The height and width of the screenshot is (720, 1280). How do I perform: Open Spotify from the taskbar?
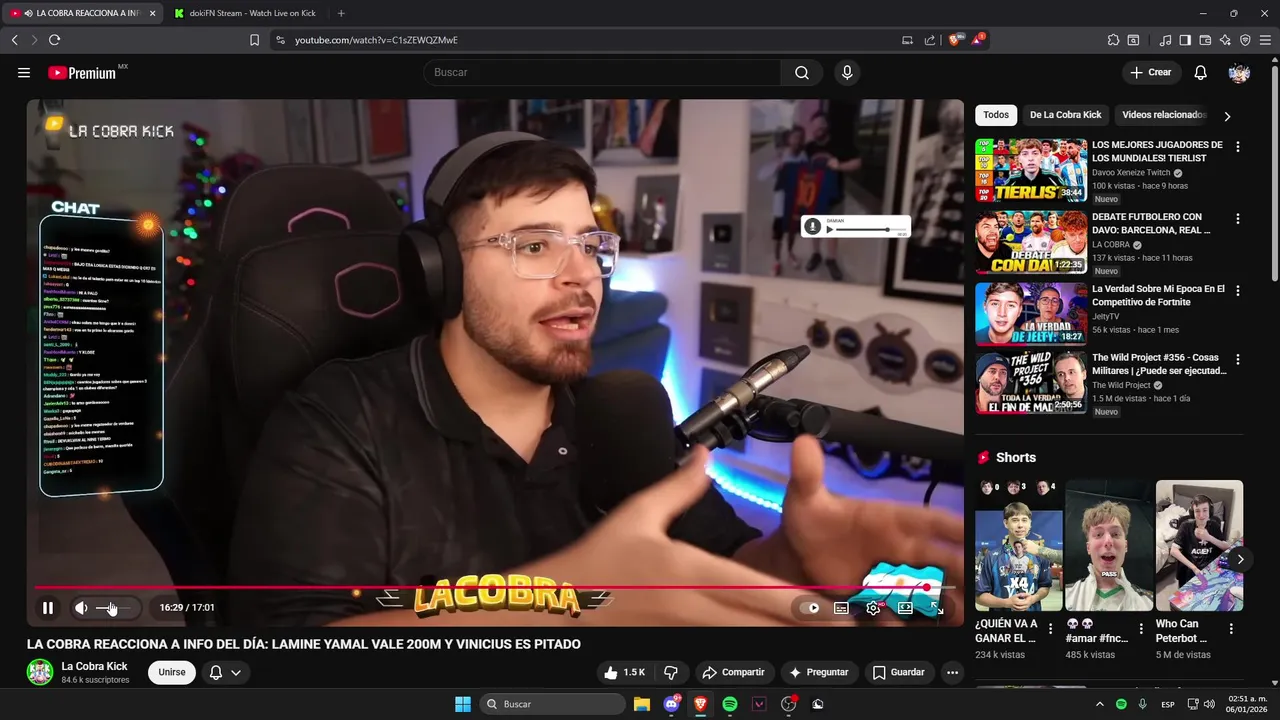click(730, 704)
